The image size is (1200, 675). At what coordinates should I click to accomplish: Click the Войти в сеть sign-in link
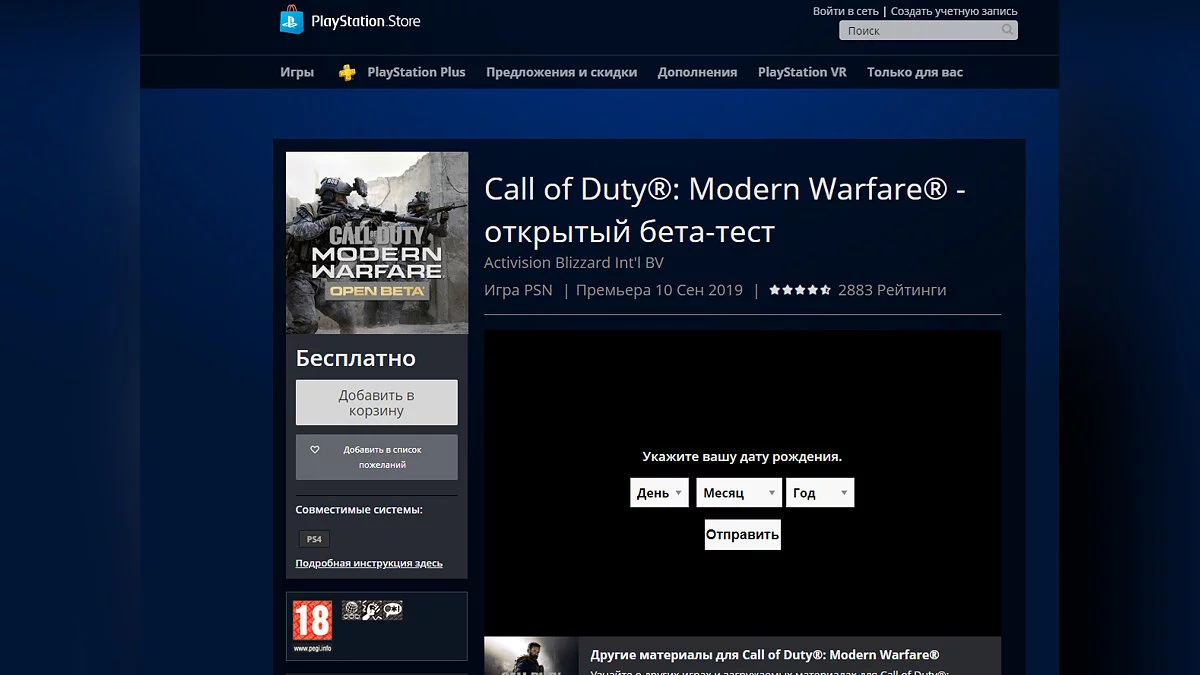point(845,11)
